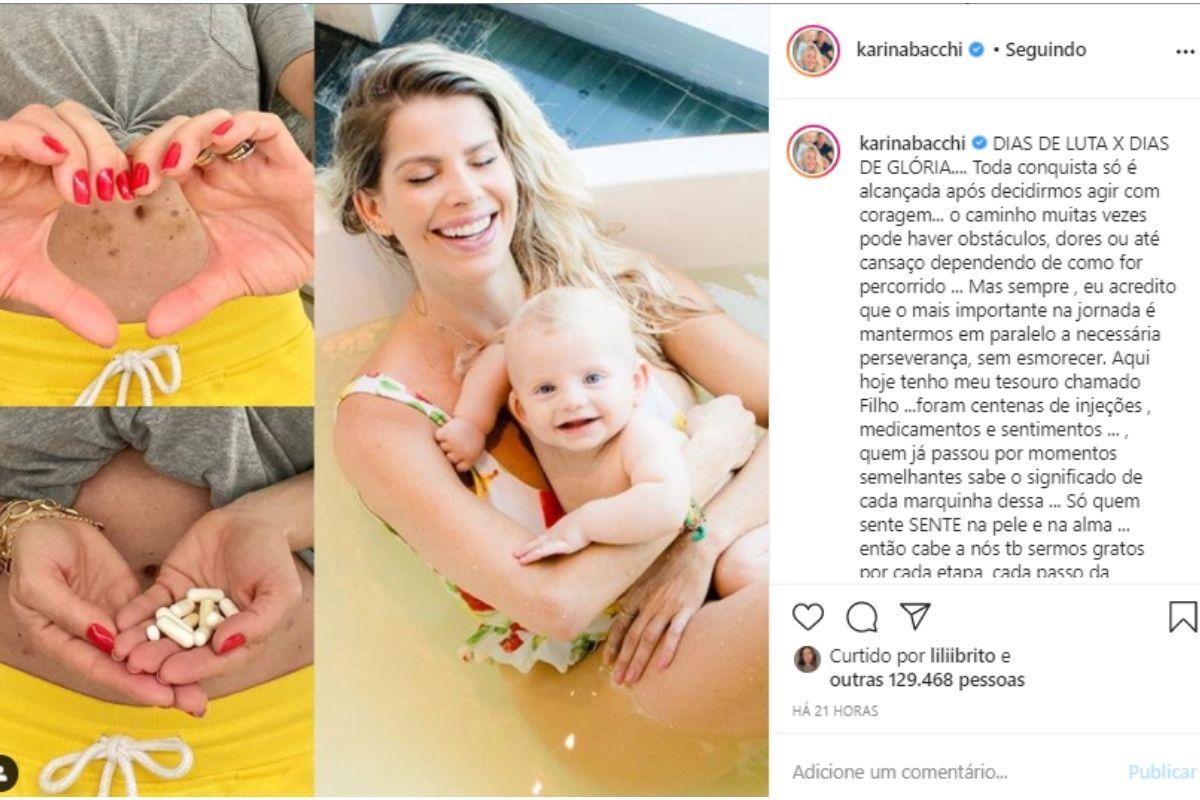Click the caption's karinabacchi profile picture
Viewport: 1200px width, 800px height.
pos(813,151)
